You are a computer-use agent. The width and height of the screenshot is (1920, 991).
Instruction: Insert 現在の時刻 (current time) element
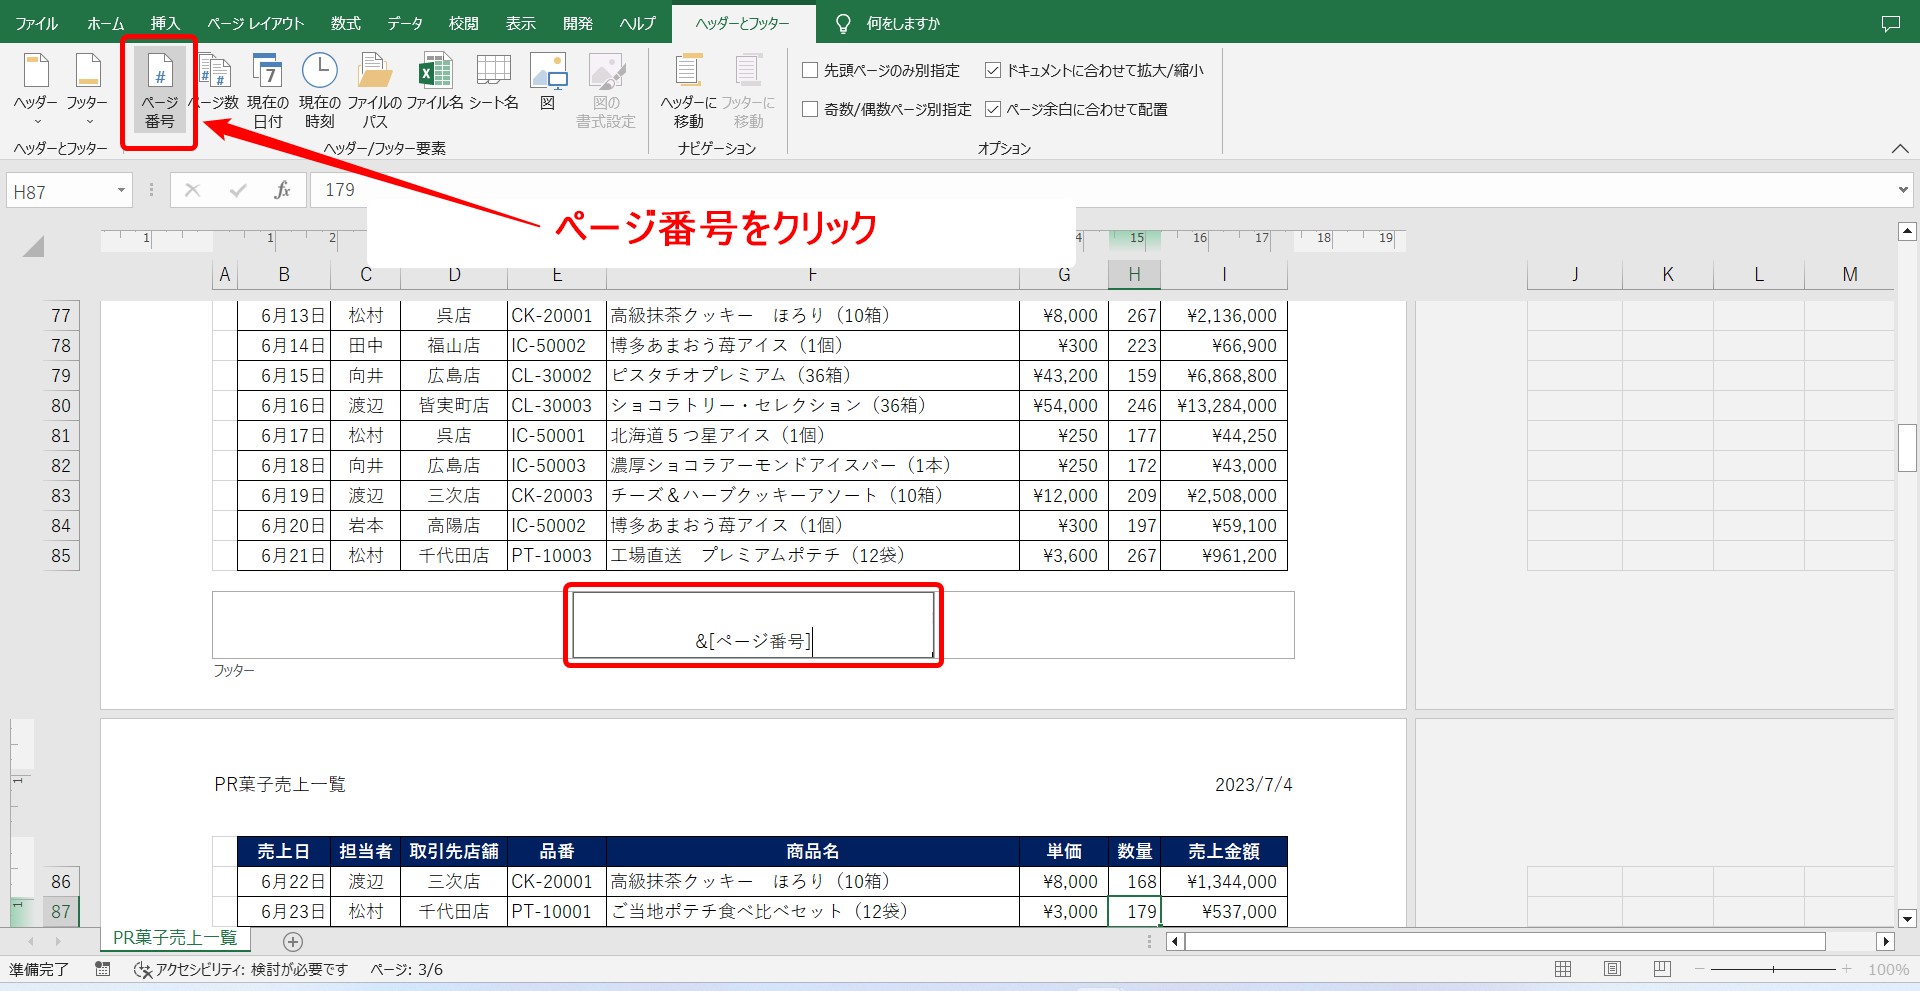320,90
